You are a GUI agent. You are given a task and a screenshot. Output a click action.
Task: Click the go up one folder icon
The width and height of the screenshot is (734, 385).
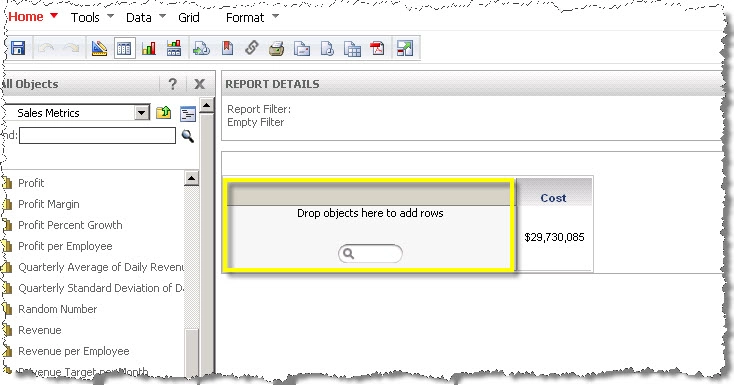point(163,112)
